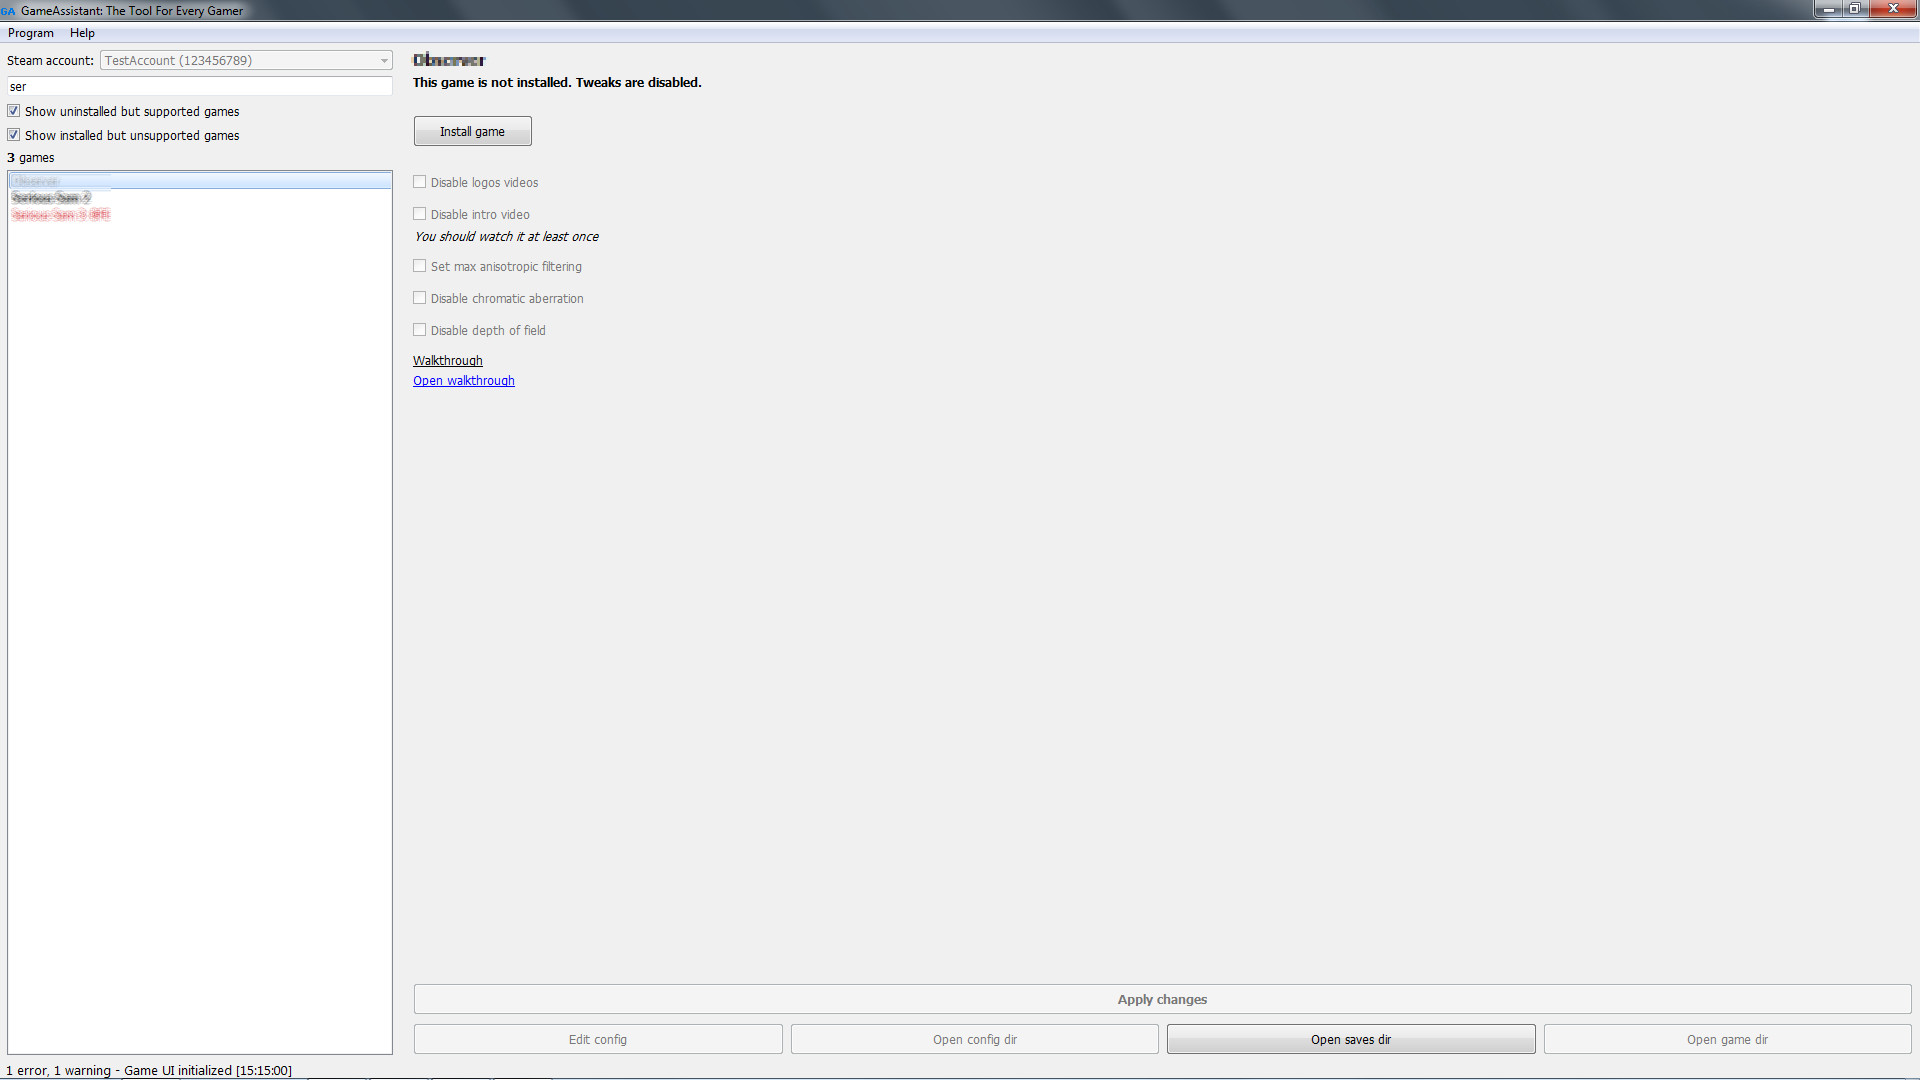Image resolution: width=1920 pixels, height=1080 pixels.
Task: Click the GameAssistant logo in the title bar
Action: click(x=9, y=10)
